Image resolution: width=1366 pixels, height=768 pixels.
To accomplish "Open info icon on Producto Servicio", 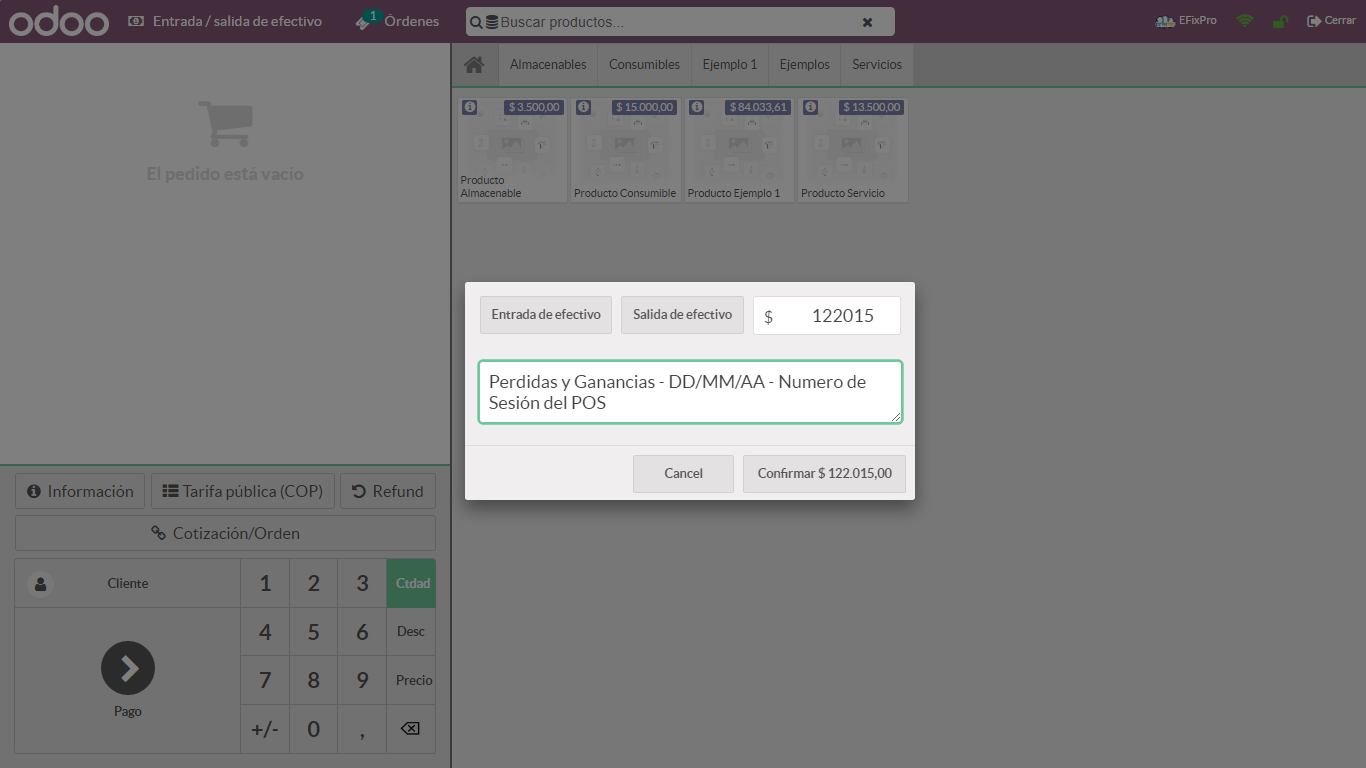I will pyautogui.click(x=810, y=107).
